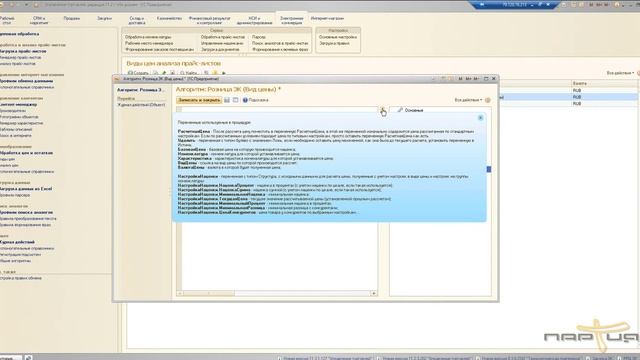The image size is (640, 360).
Task: Click the calculator M button in dialog title bar
Action: [x=460, y=78]
